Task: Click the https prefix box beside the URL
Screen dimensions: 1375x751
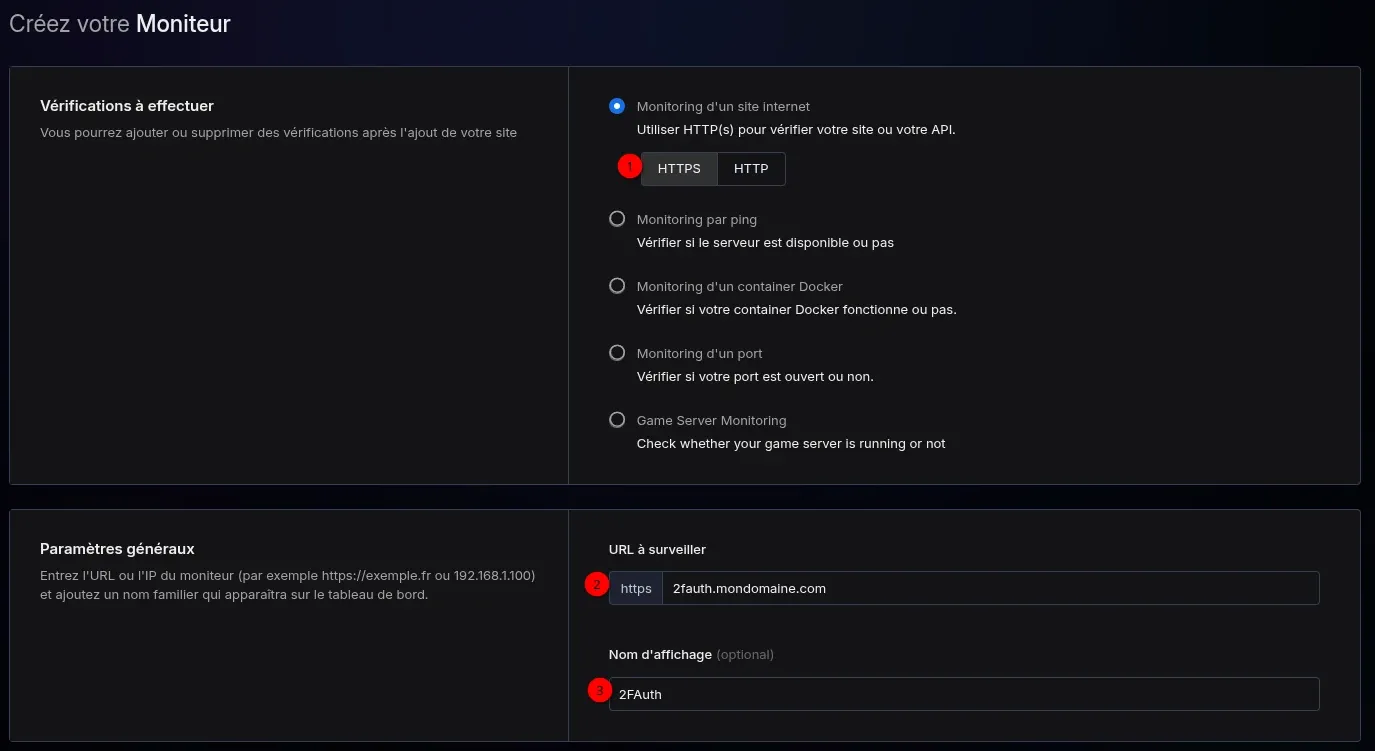Action: pyautogui.click(x=636, y=588)
